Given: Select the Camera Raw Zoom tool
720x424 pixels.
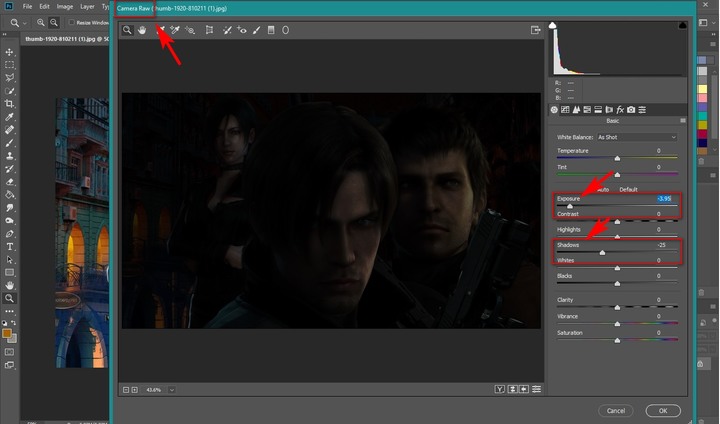Looking at the screenshot, I should (127, 30).
